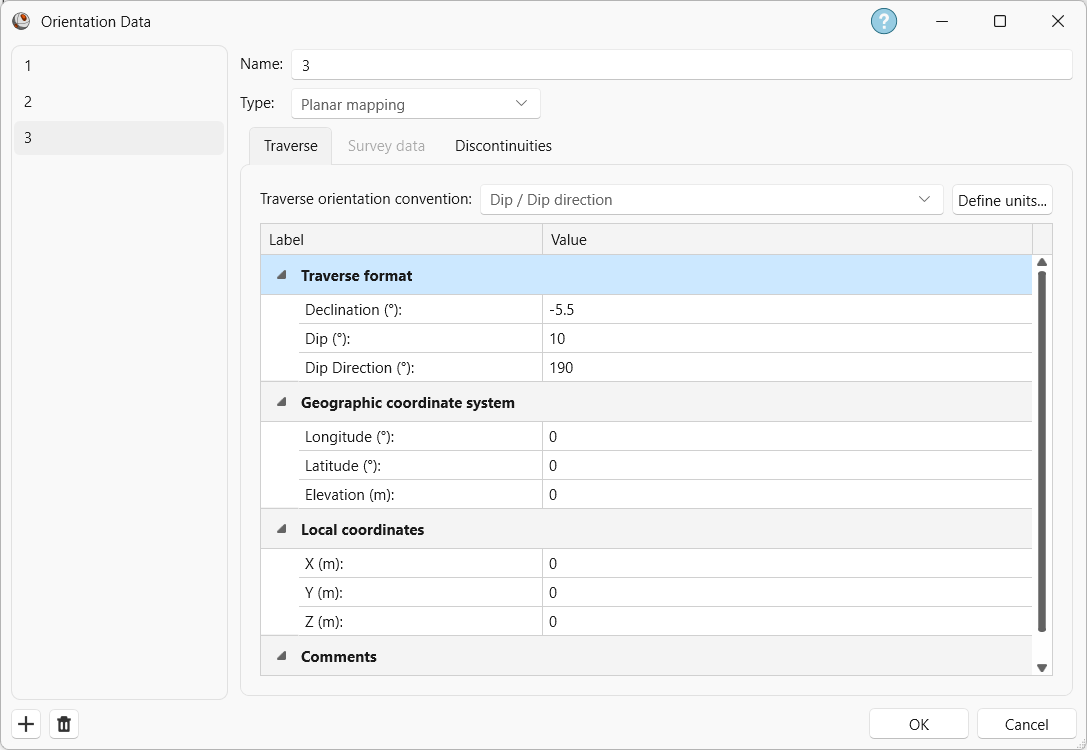Click the Define units button
The image size is (1087, 750).
pos(1002,199)
